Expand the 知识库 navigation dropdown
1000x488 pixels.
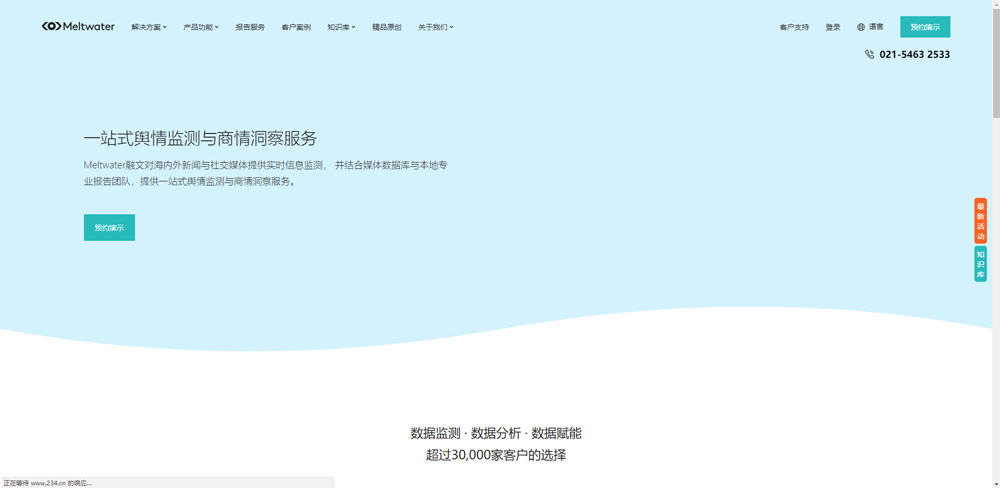341,27
